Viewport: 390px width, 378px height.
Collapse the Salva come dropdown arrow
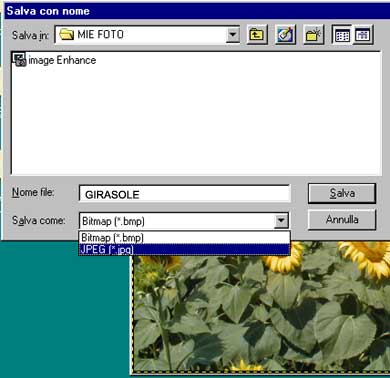click(x=281, y=221)
